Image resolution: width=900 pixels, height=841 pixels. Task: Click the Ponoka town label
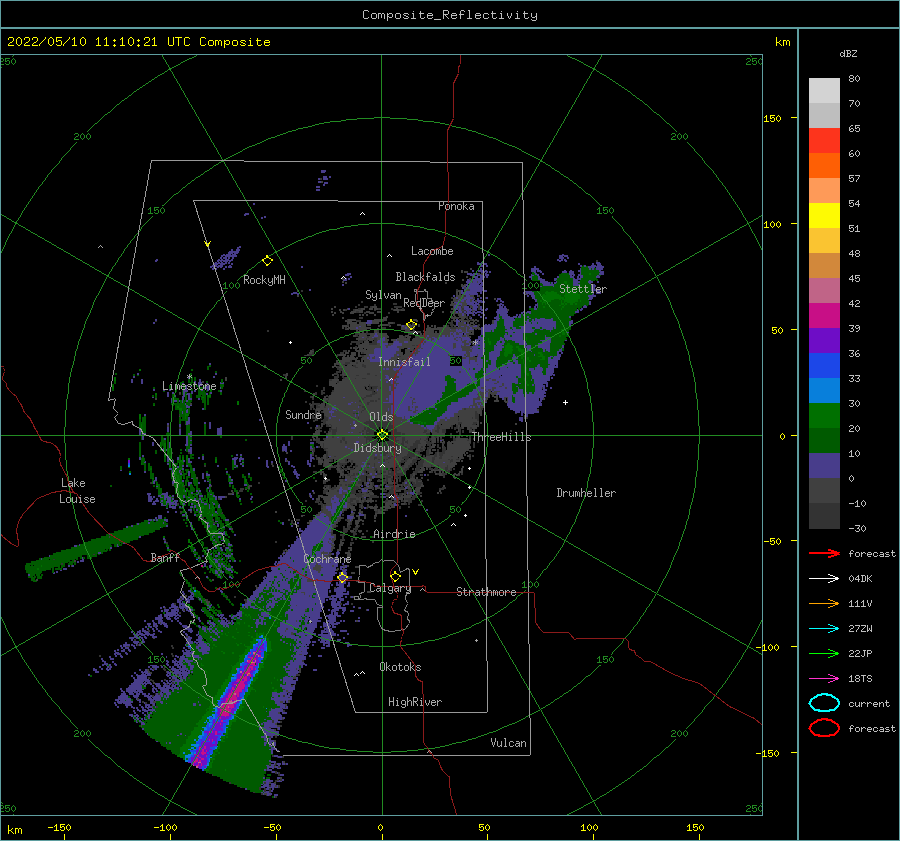[x=456, y=206]
